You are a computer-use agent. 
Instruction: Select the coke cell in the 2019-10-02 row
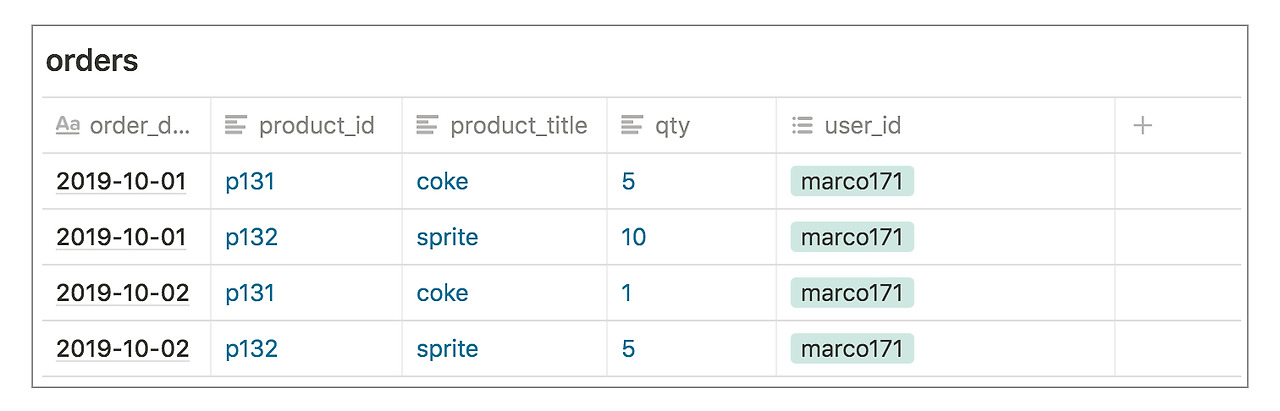point(442,293)
